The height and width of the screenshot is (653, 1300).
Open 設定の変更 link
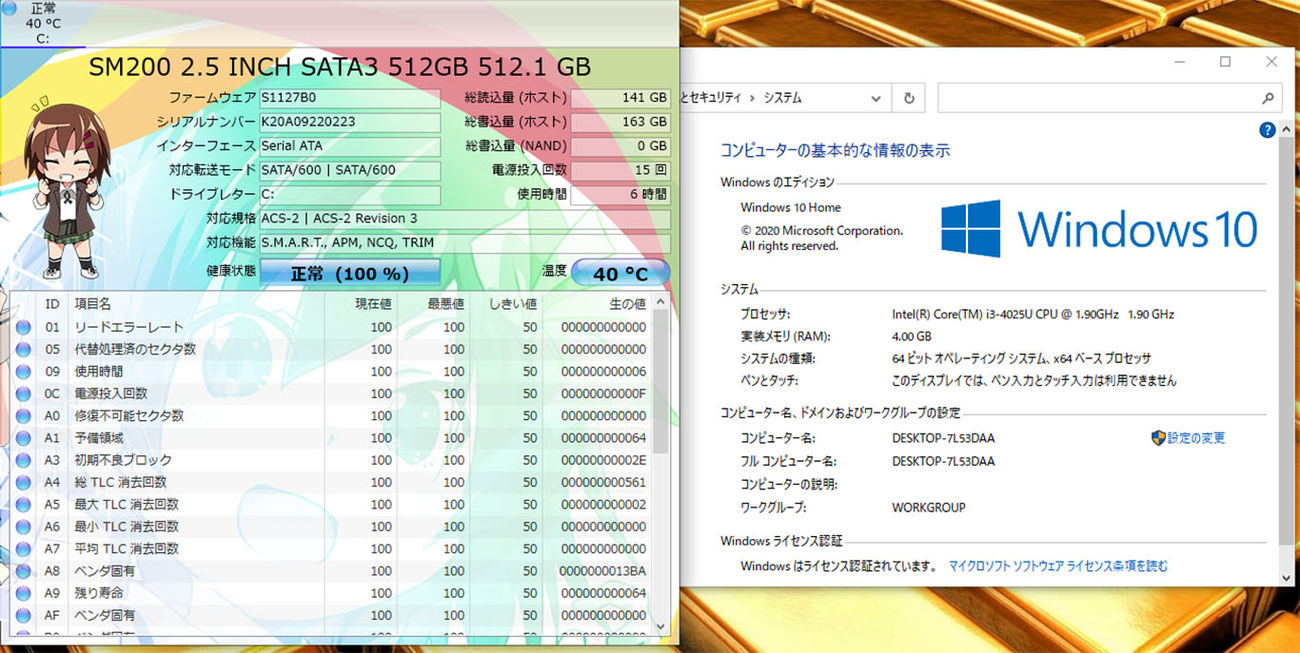tap(1196, 438)
